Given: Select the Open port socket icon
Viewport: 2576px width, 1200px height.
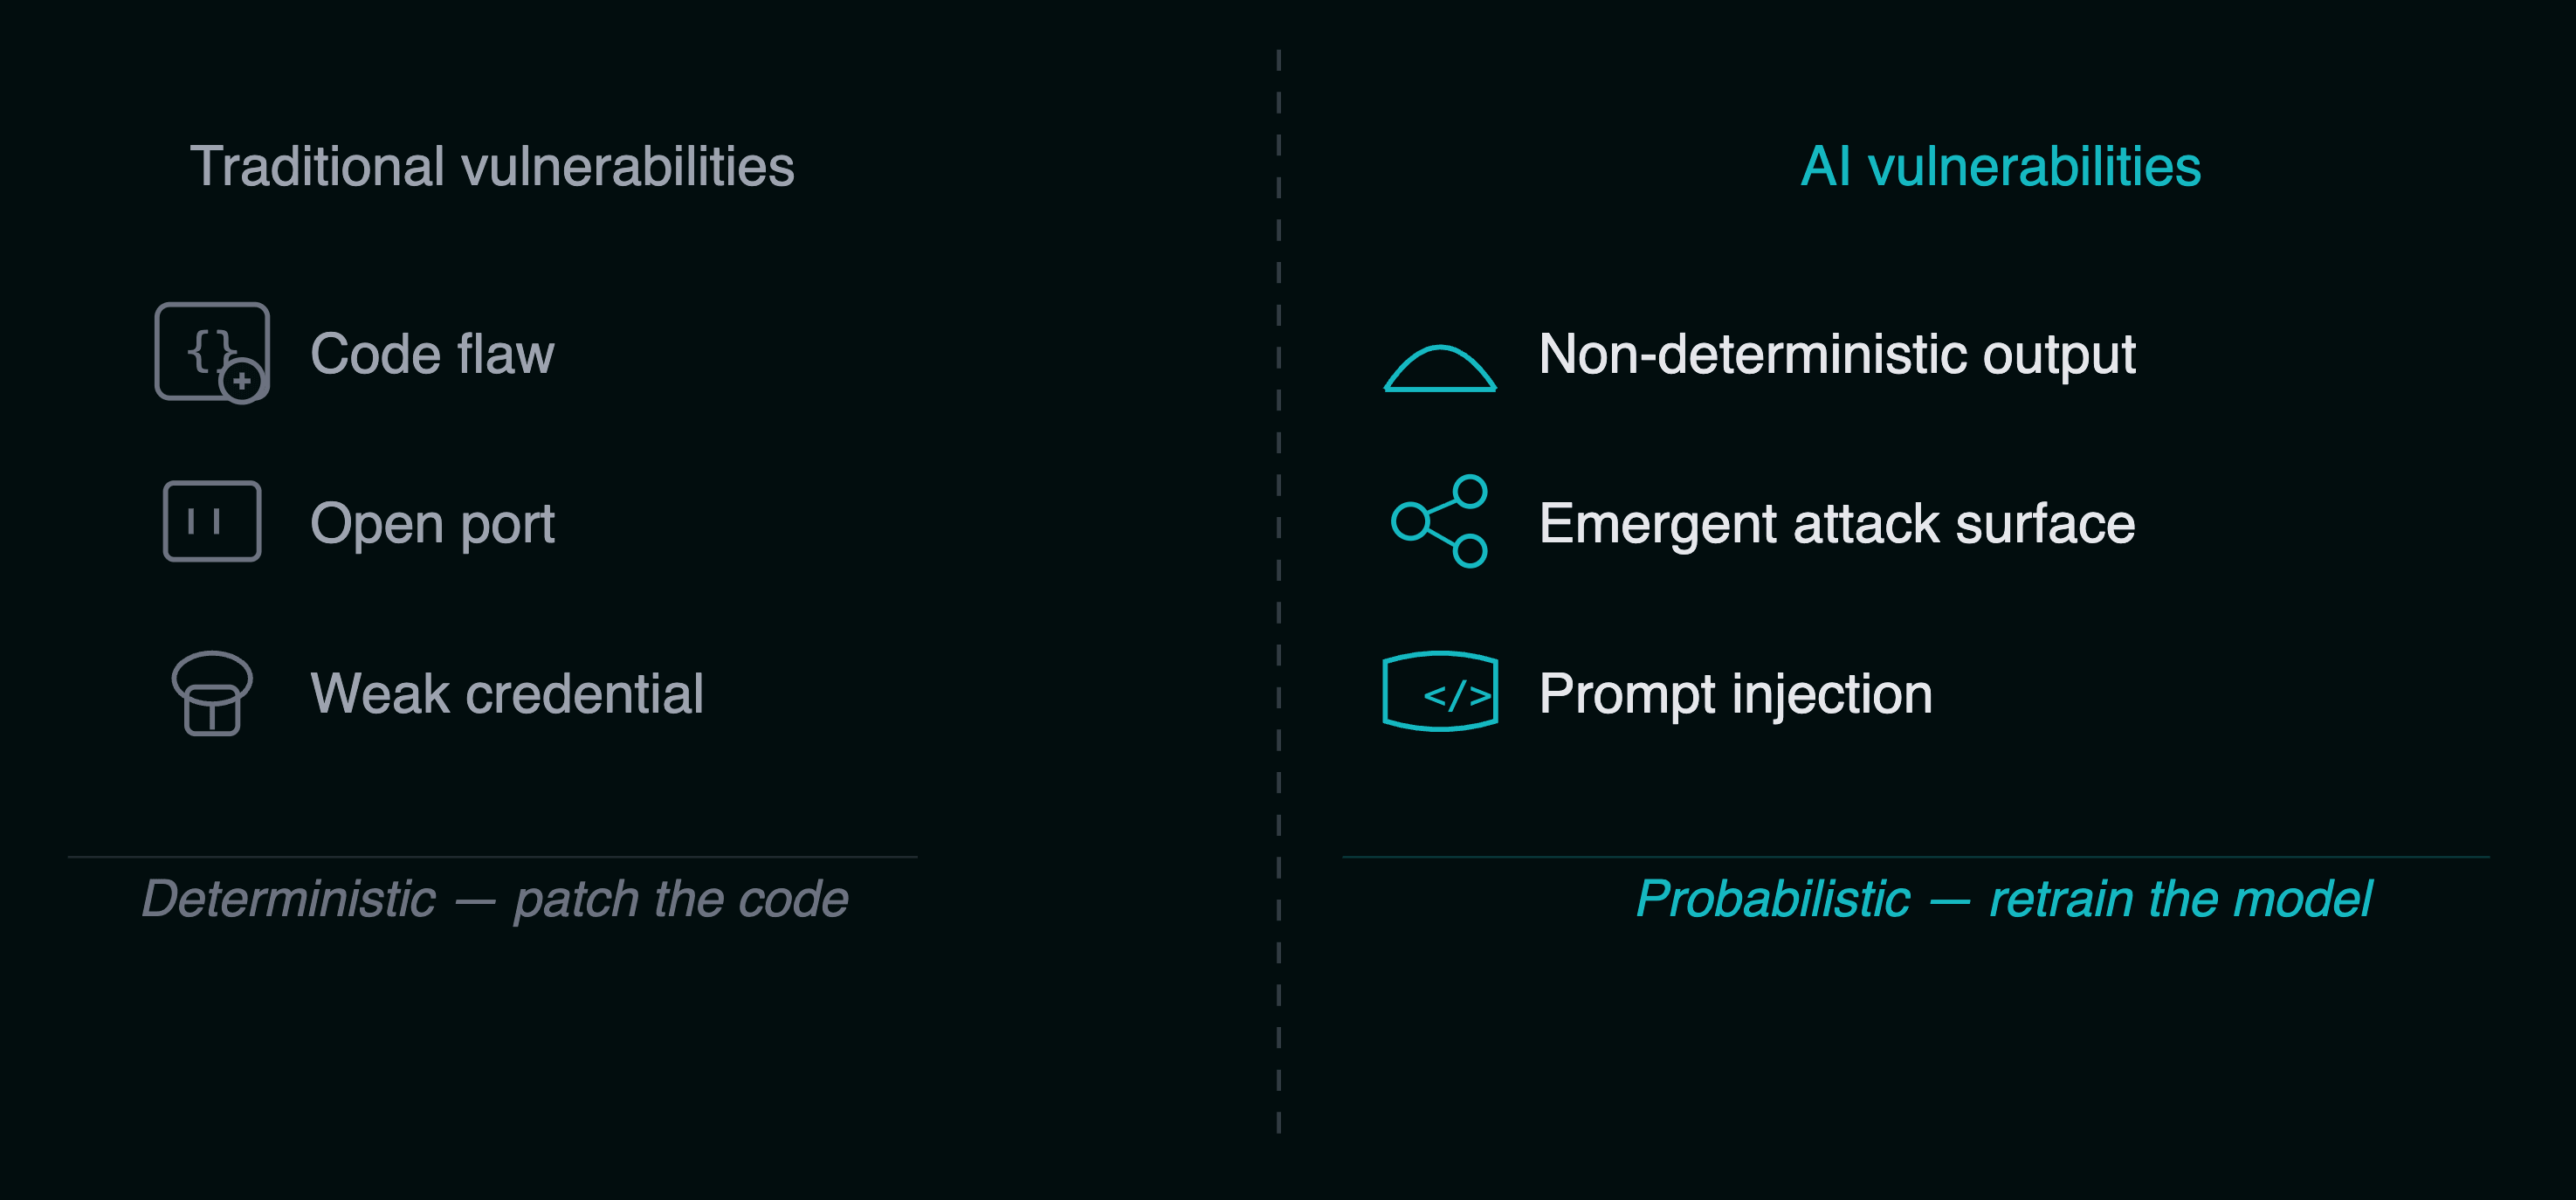Looking at the screenshot, I should pos(212,521).
